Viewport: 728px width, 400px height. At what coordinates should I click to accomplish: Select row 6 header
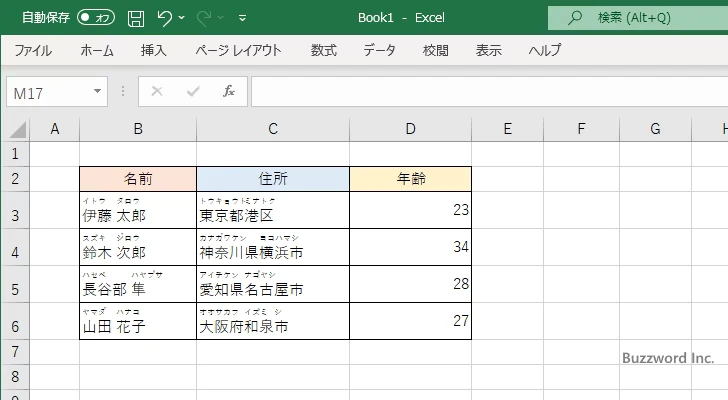pyautogui.click(x=15, y=321)
